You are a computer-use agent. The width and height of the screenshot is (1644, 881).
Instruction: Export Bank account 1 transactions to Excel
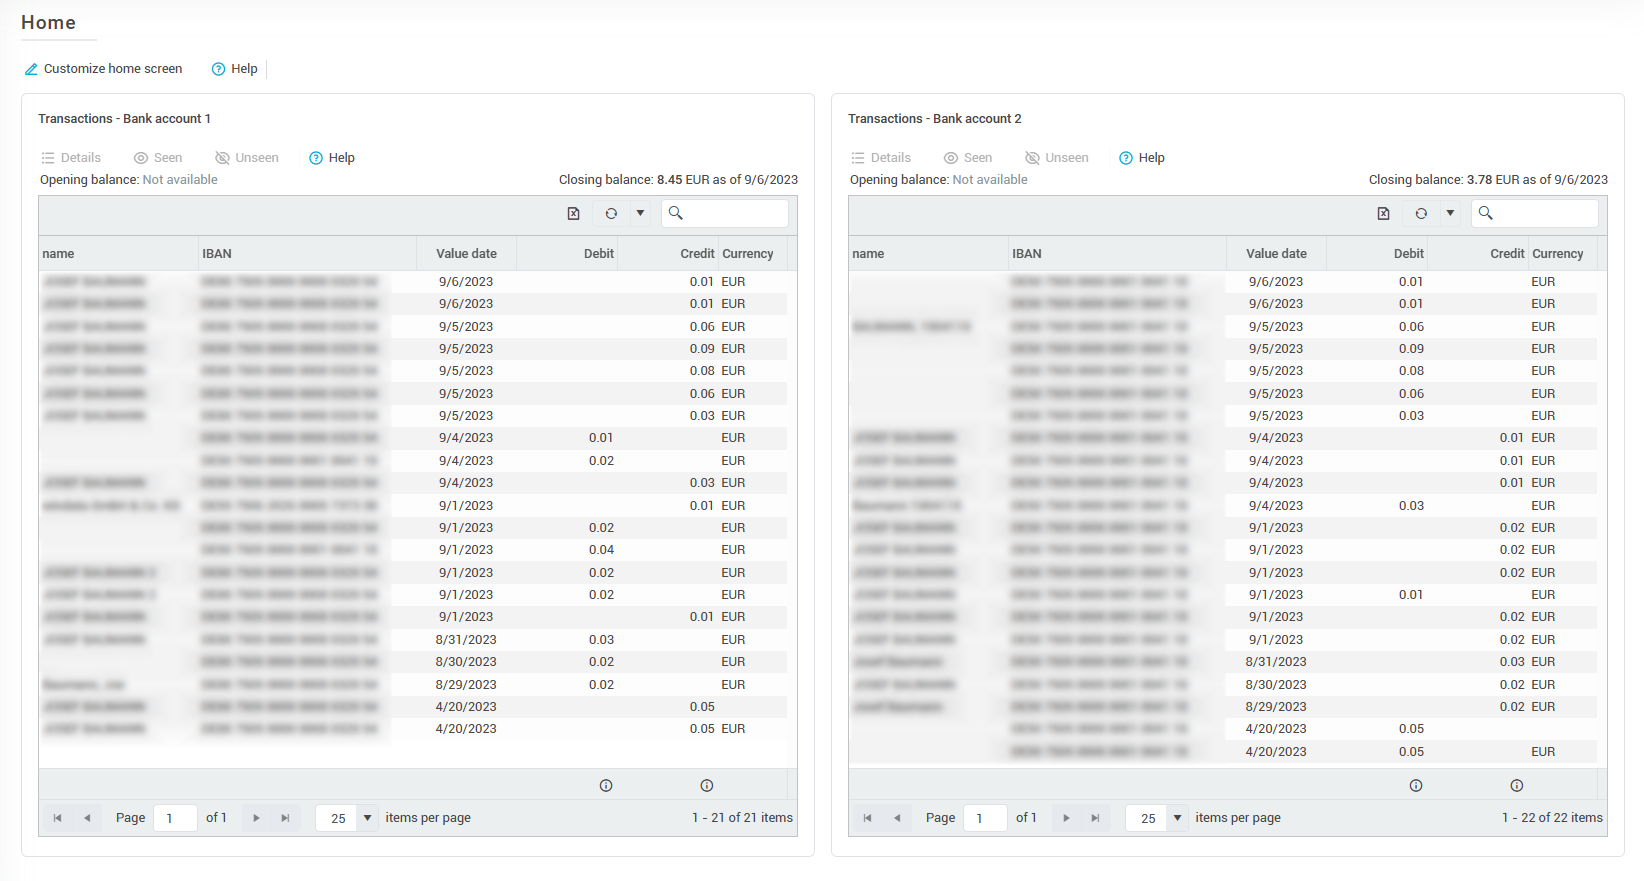coord(573,213)
